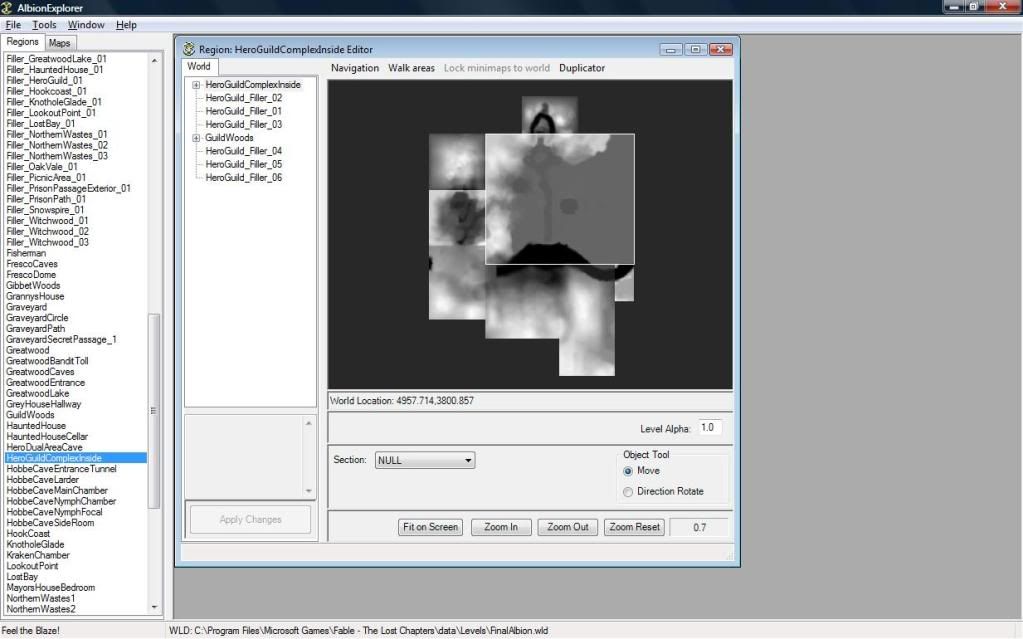Select HeroGuild_Filler_05 in the tree
Image resolution: width=1023 pixels, height=639 pixels.
(x=243, y=164)
